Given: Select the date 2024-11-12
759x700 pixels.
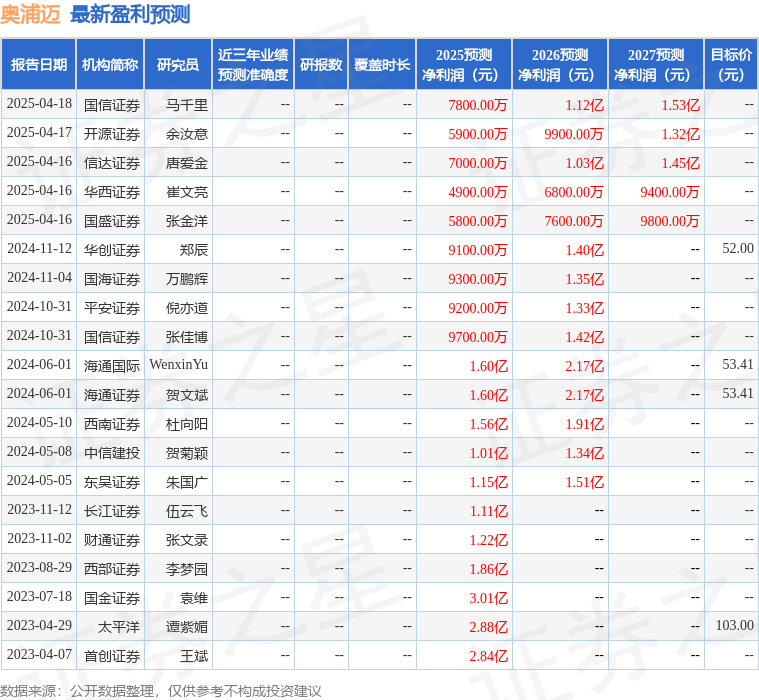Looking at the screenshot, I should [x=39, y=249].
